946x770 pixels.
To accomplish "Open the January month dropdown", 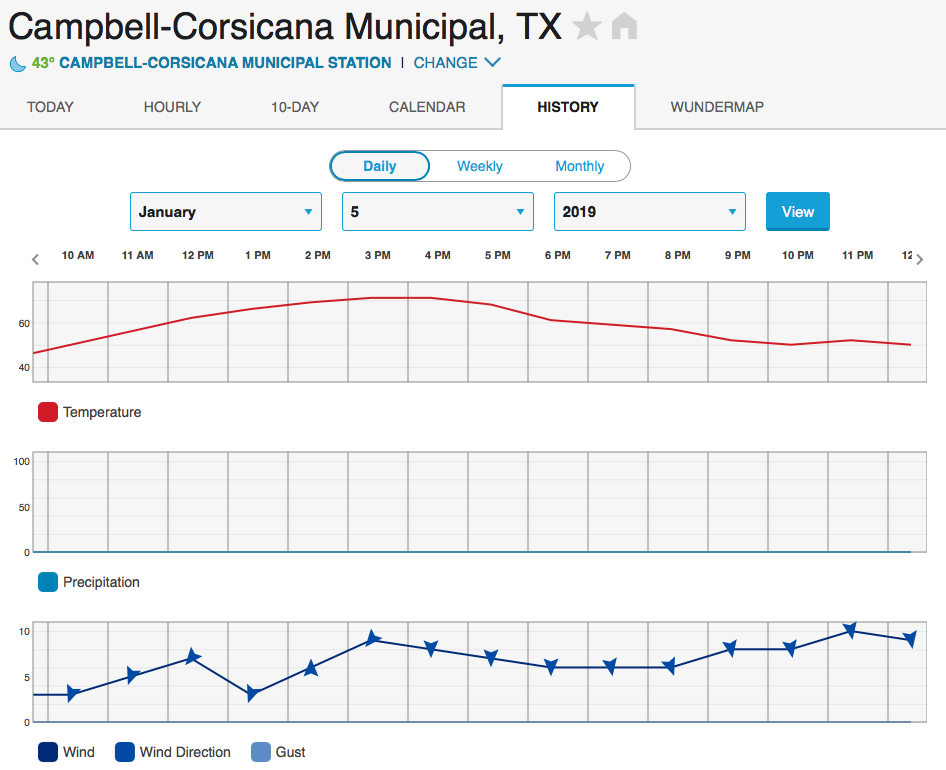I will point(226,212).
